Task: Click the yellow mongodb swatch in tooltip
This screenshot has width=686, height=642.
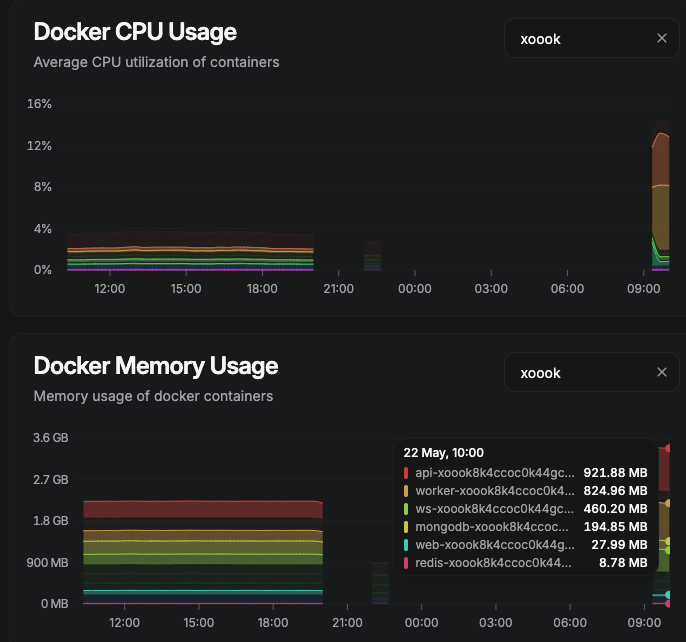Action: click(x=406, y=526)
